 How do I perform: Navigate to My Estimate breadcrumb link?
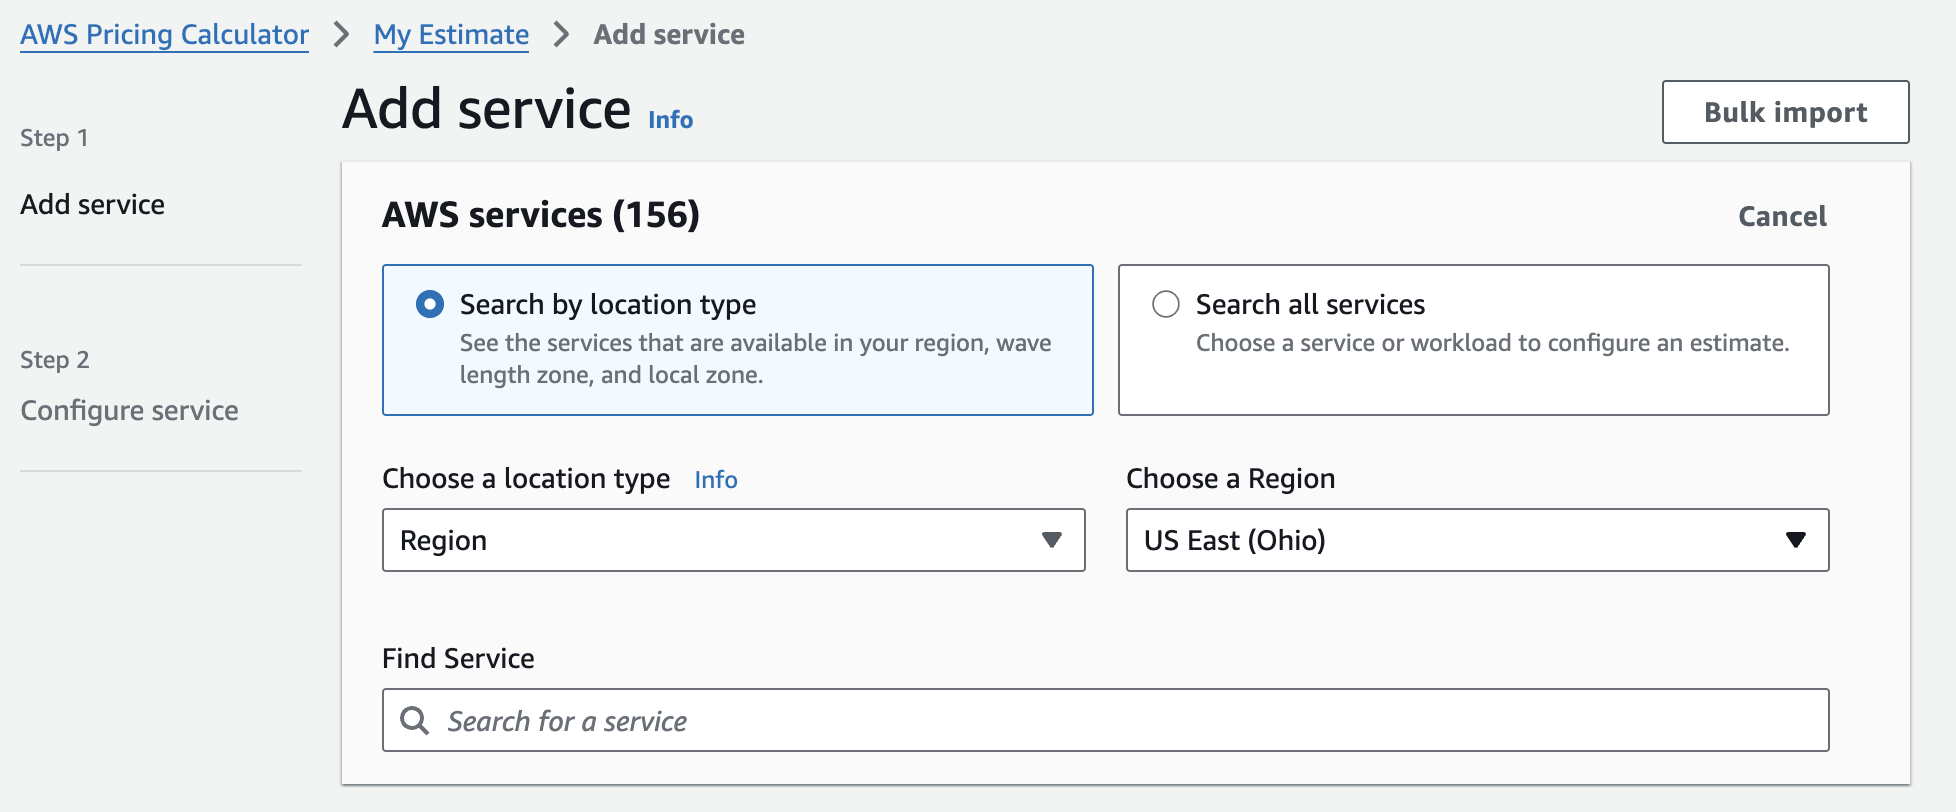pos(451,35)
